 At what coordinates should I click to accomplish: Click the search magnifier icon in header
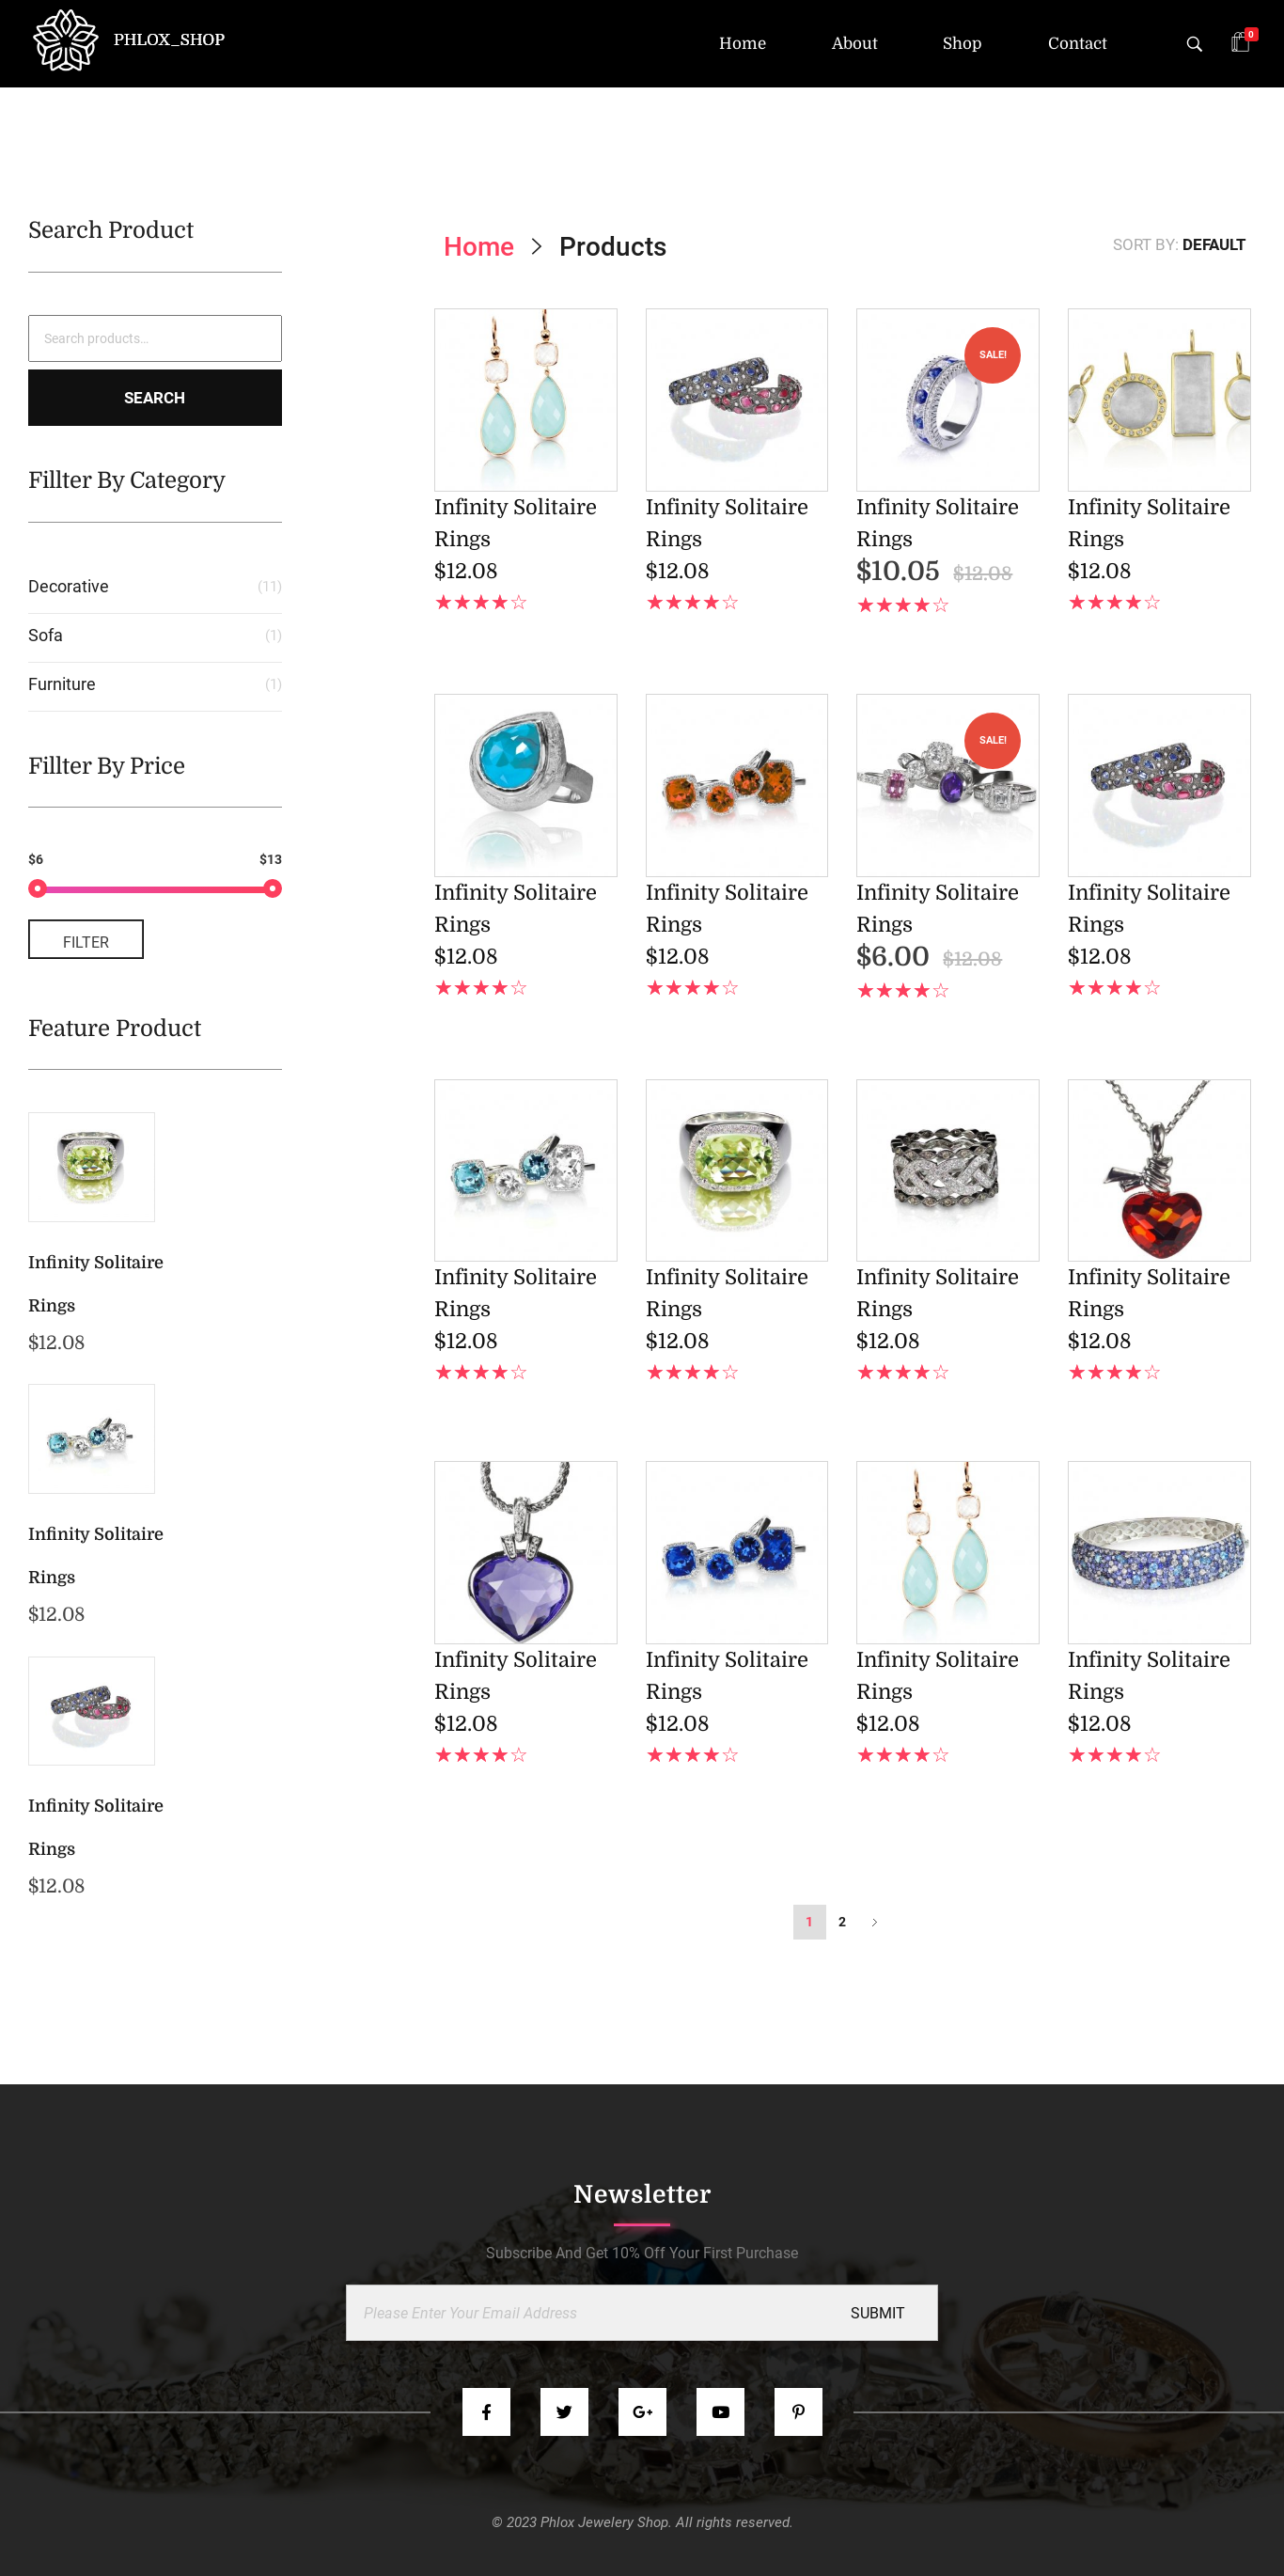pyautogui.click(x=1193, y=44)
